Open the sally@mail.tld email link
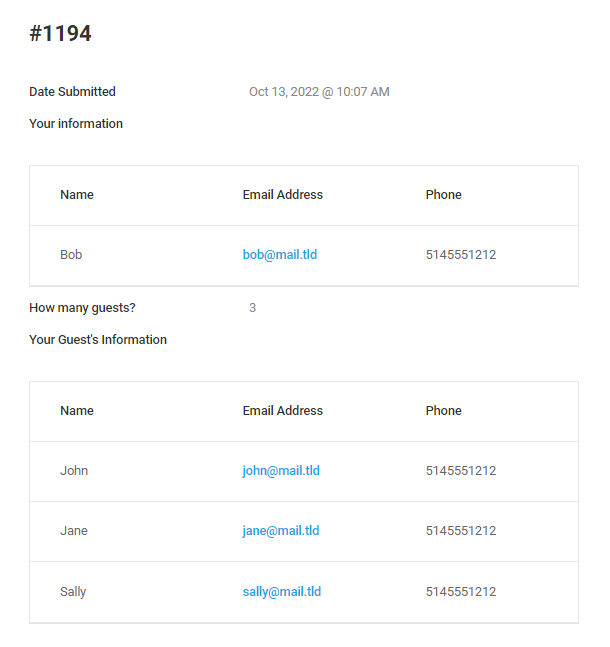This screenshot has height=647, width=610. tap(282, 592)
